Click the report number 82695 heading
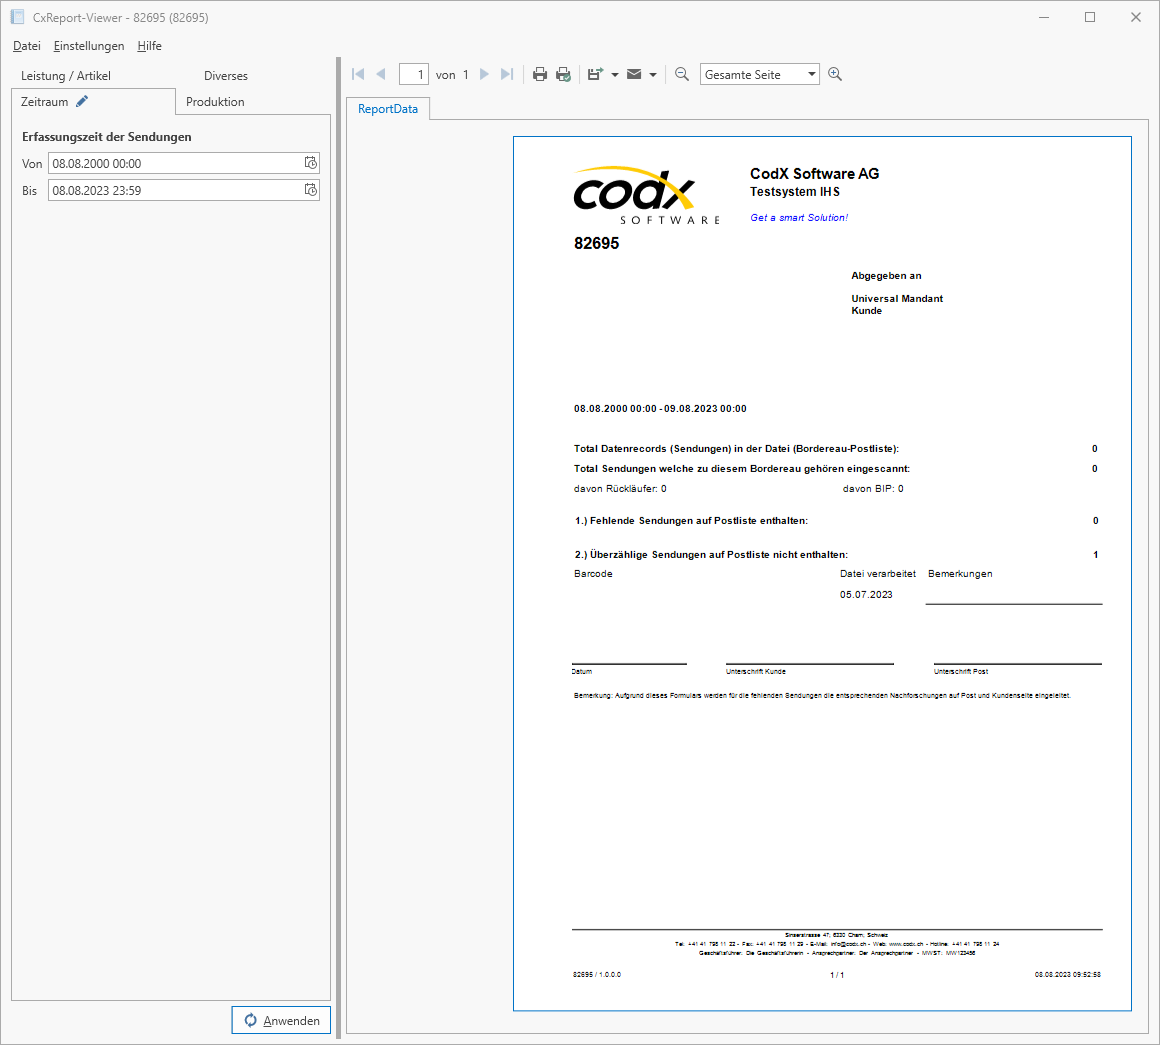Image resolution: width=1160 pixels, height=1045 pixels. point(596,243)
